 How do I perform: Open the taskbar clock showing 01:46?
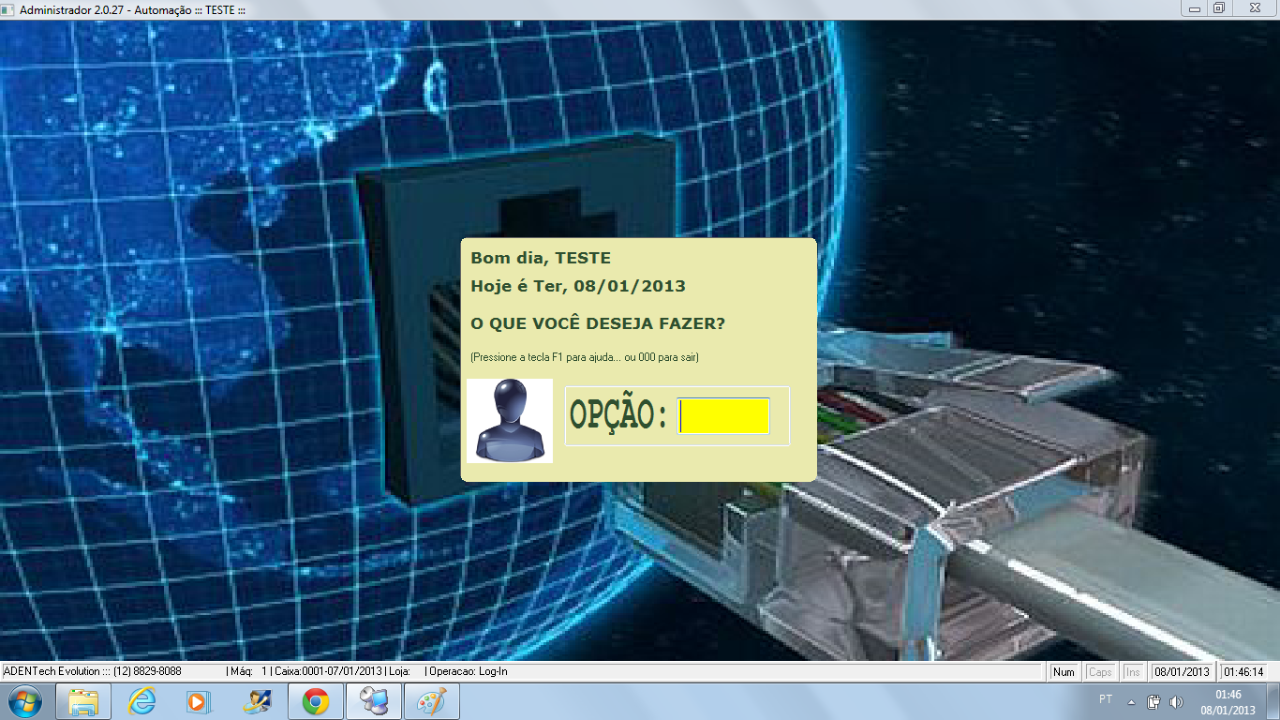coord(1228,702)
